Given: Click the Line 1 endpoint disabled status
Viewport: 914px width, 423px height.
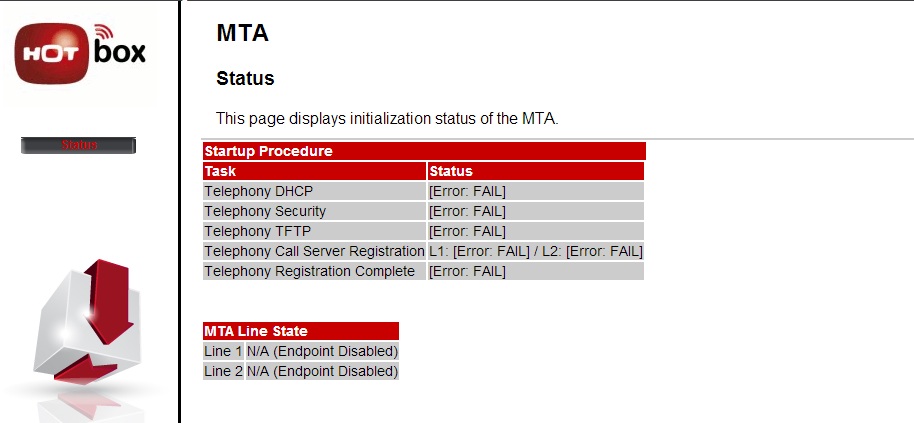Looking at the screenshot, I should [x=322, y=351].
